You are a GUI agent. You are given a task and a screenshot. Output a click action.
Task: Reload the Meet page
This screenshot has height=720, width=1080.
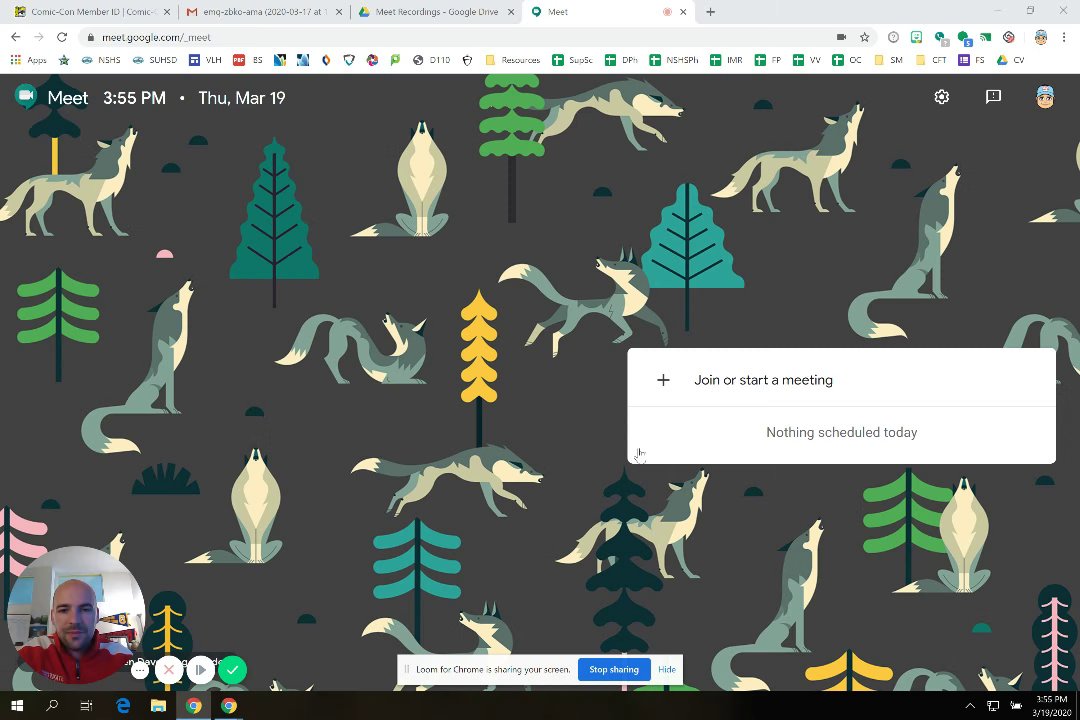point(62,37)
